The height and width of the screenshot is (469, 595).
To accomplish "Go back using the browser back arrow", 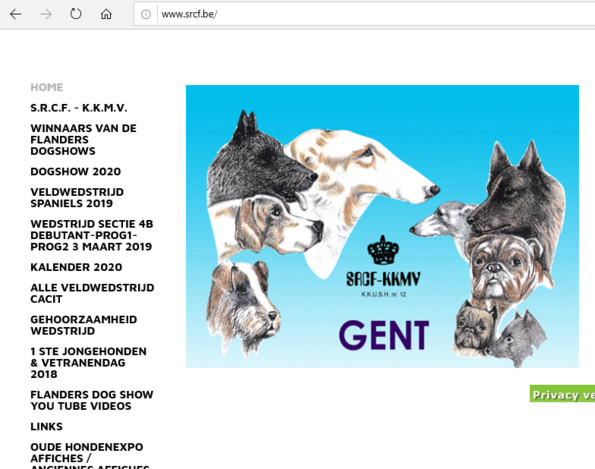I will pyautogui.click(x=16, y=14).
